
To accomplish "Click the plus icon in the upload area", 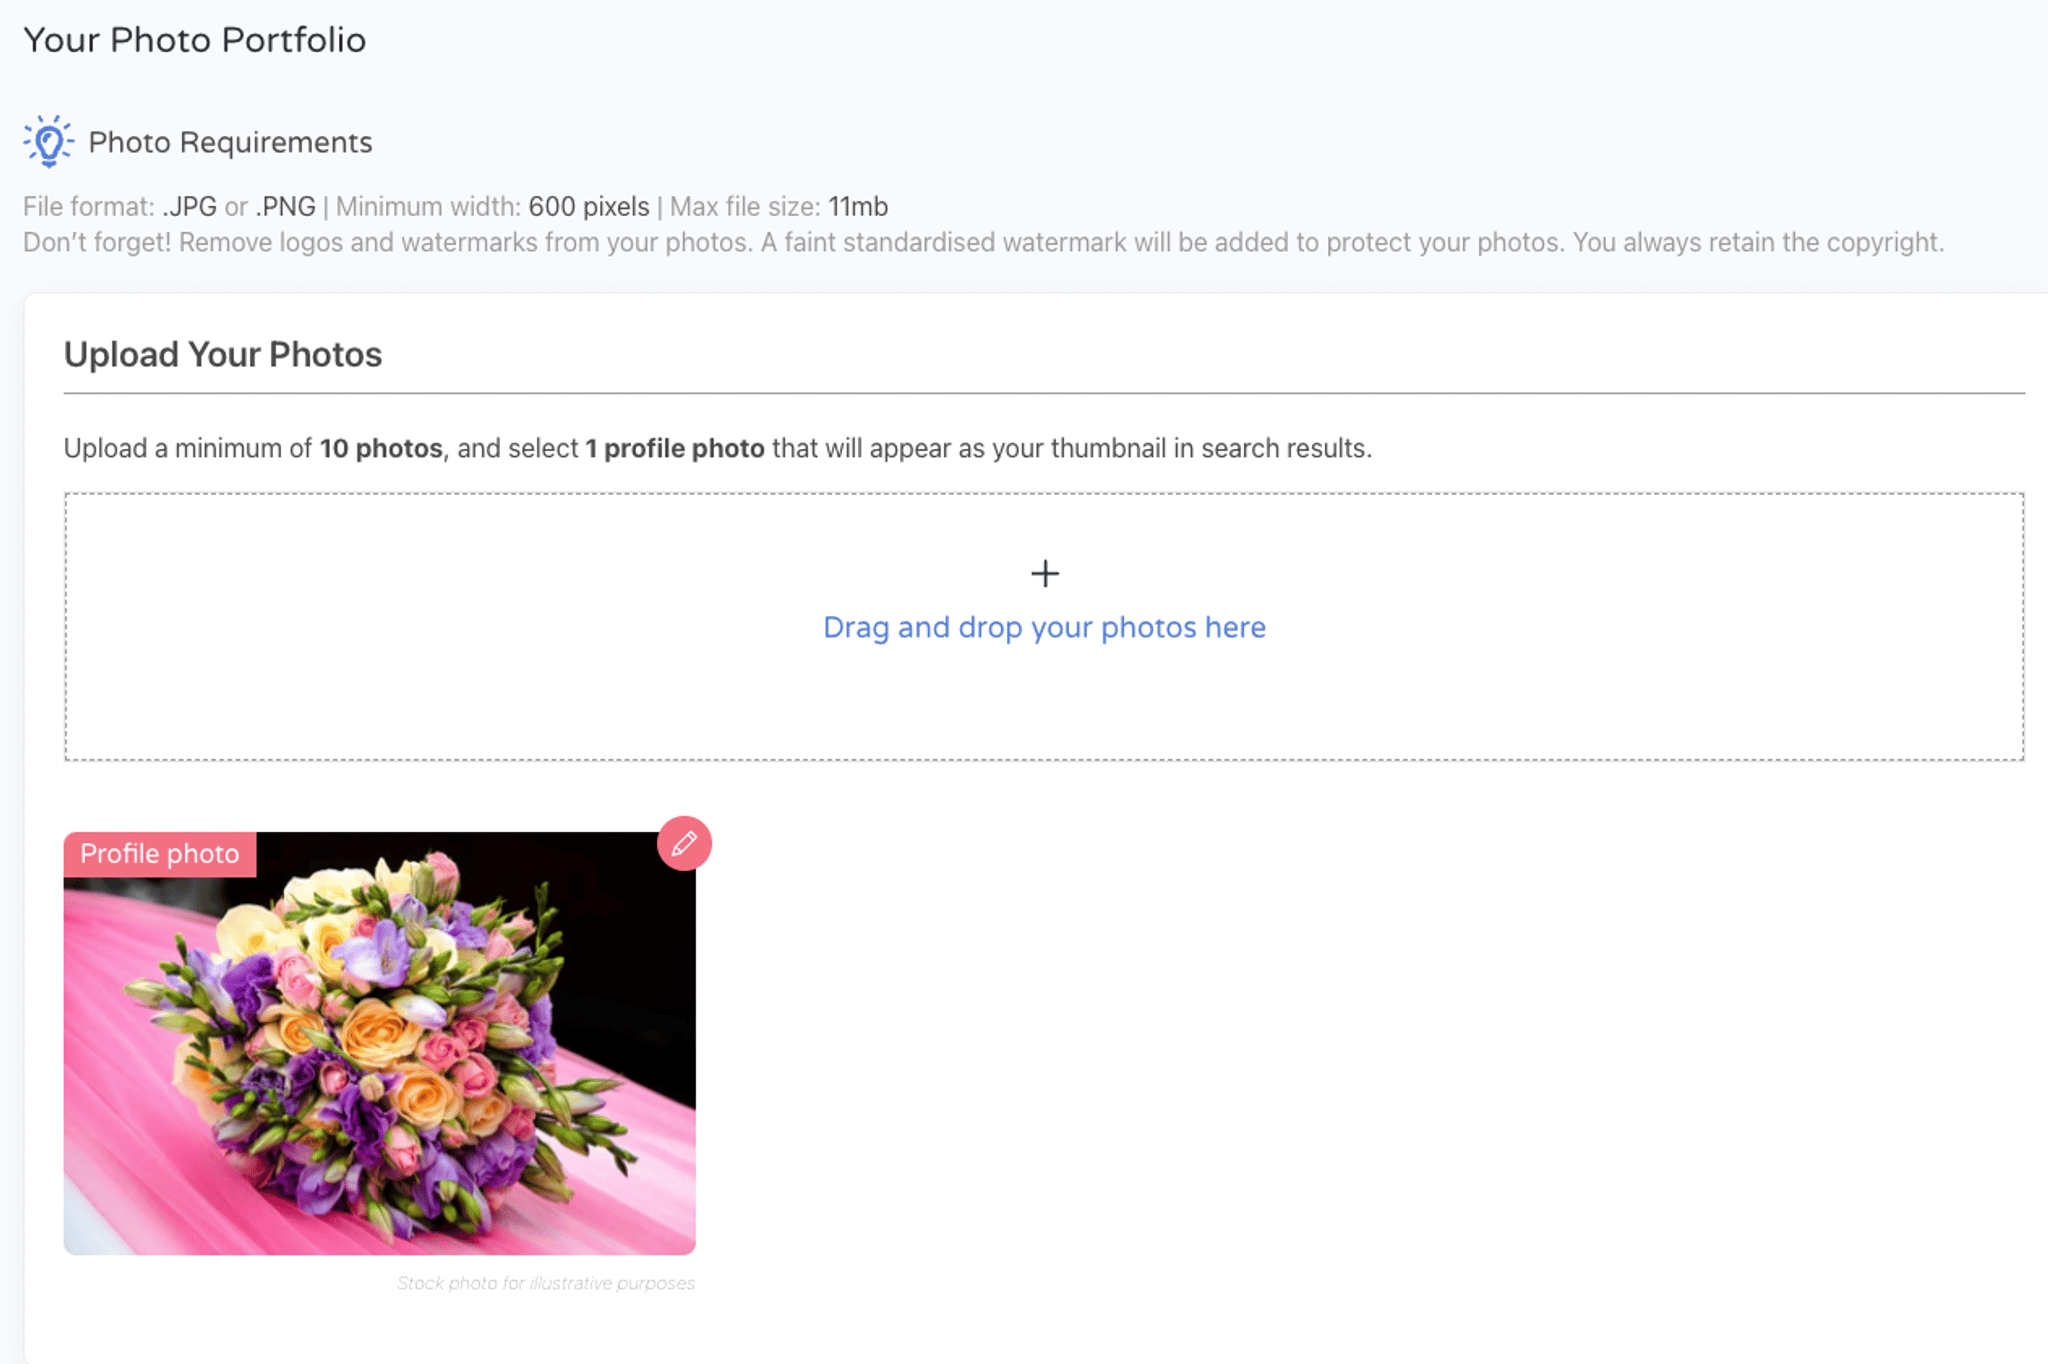I will pyautogui.click(x=1045, y=573).
